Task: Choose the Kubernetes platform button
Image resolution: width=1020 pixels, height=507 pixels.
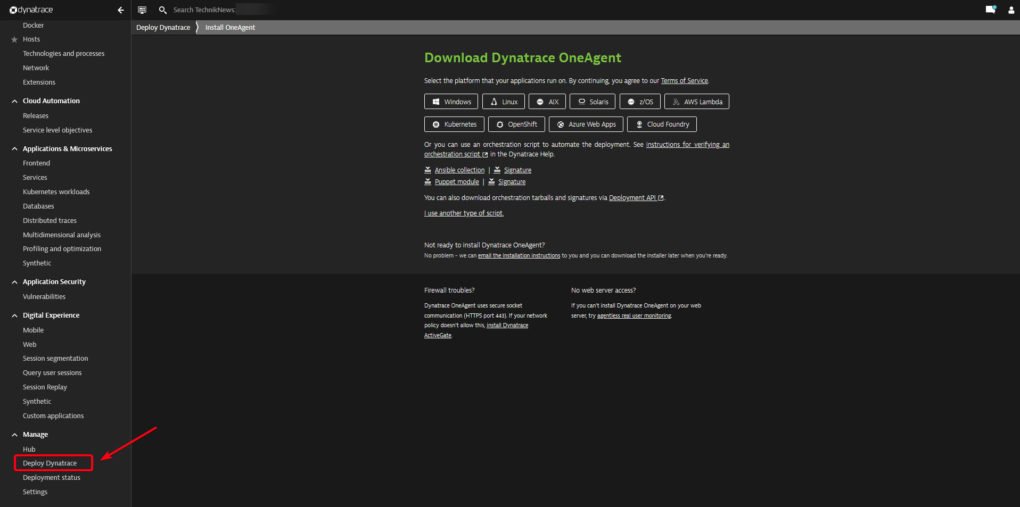Action: (x=454, y=124)
